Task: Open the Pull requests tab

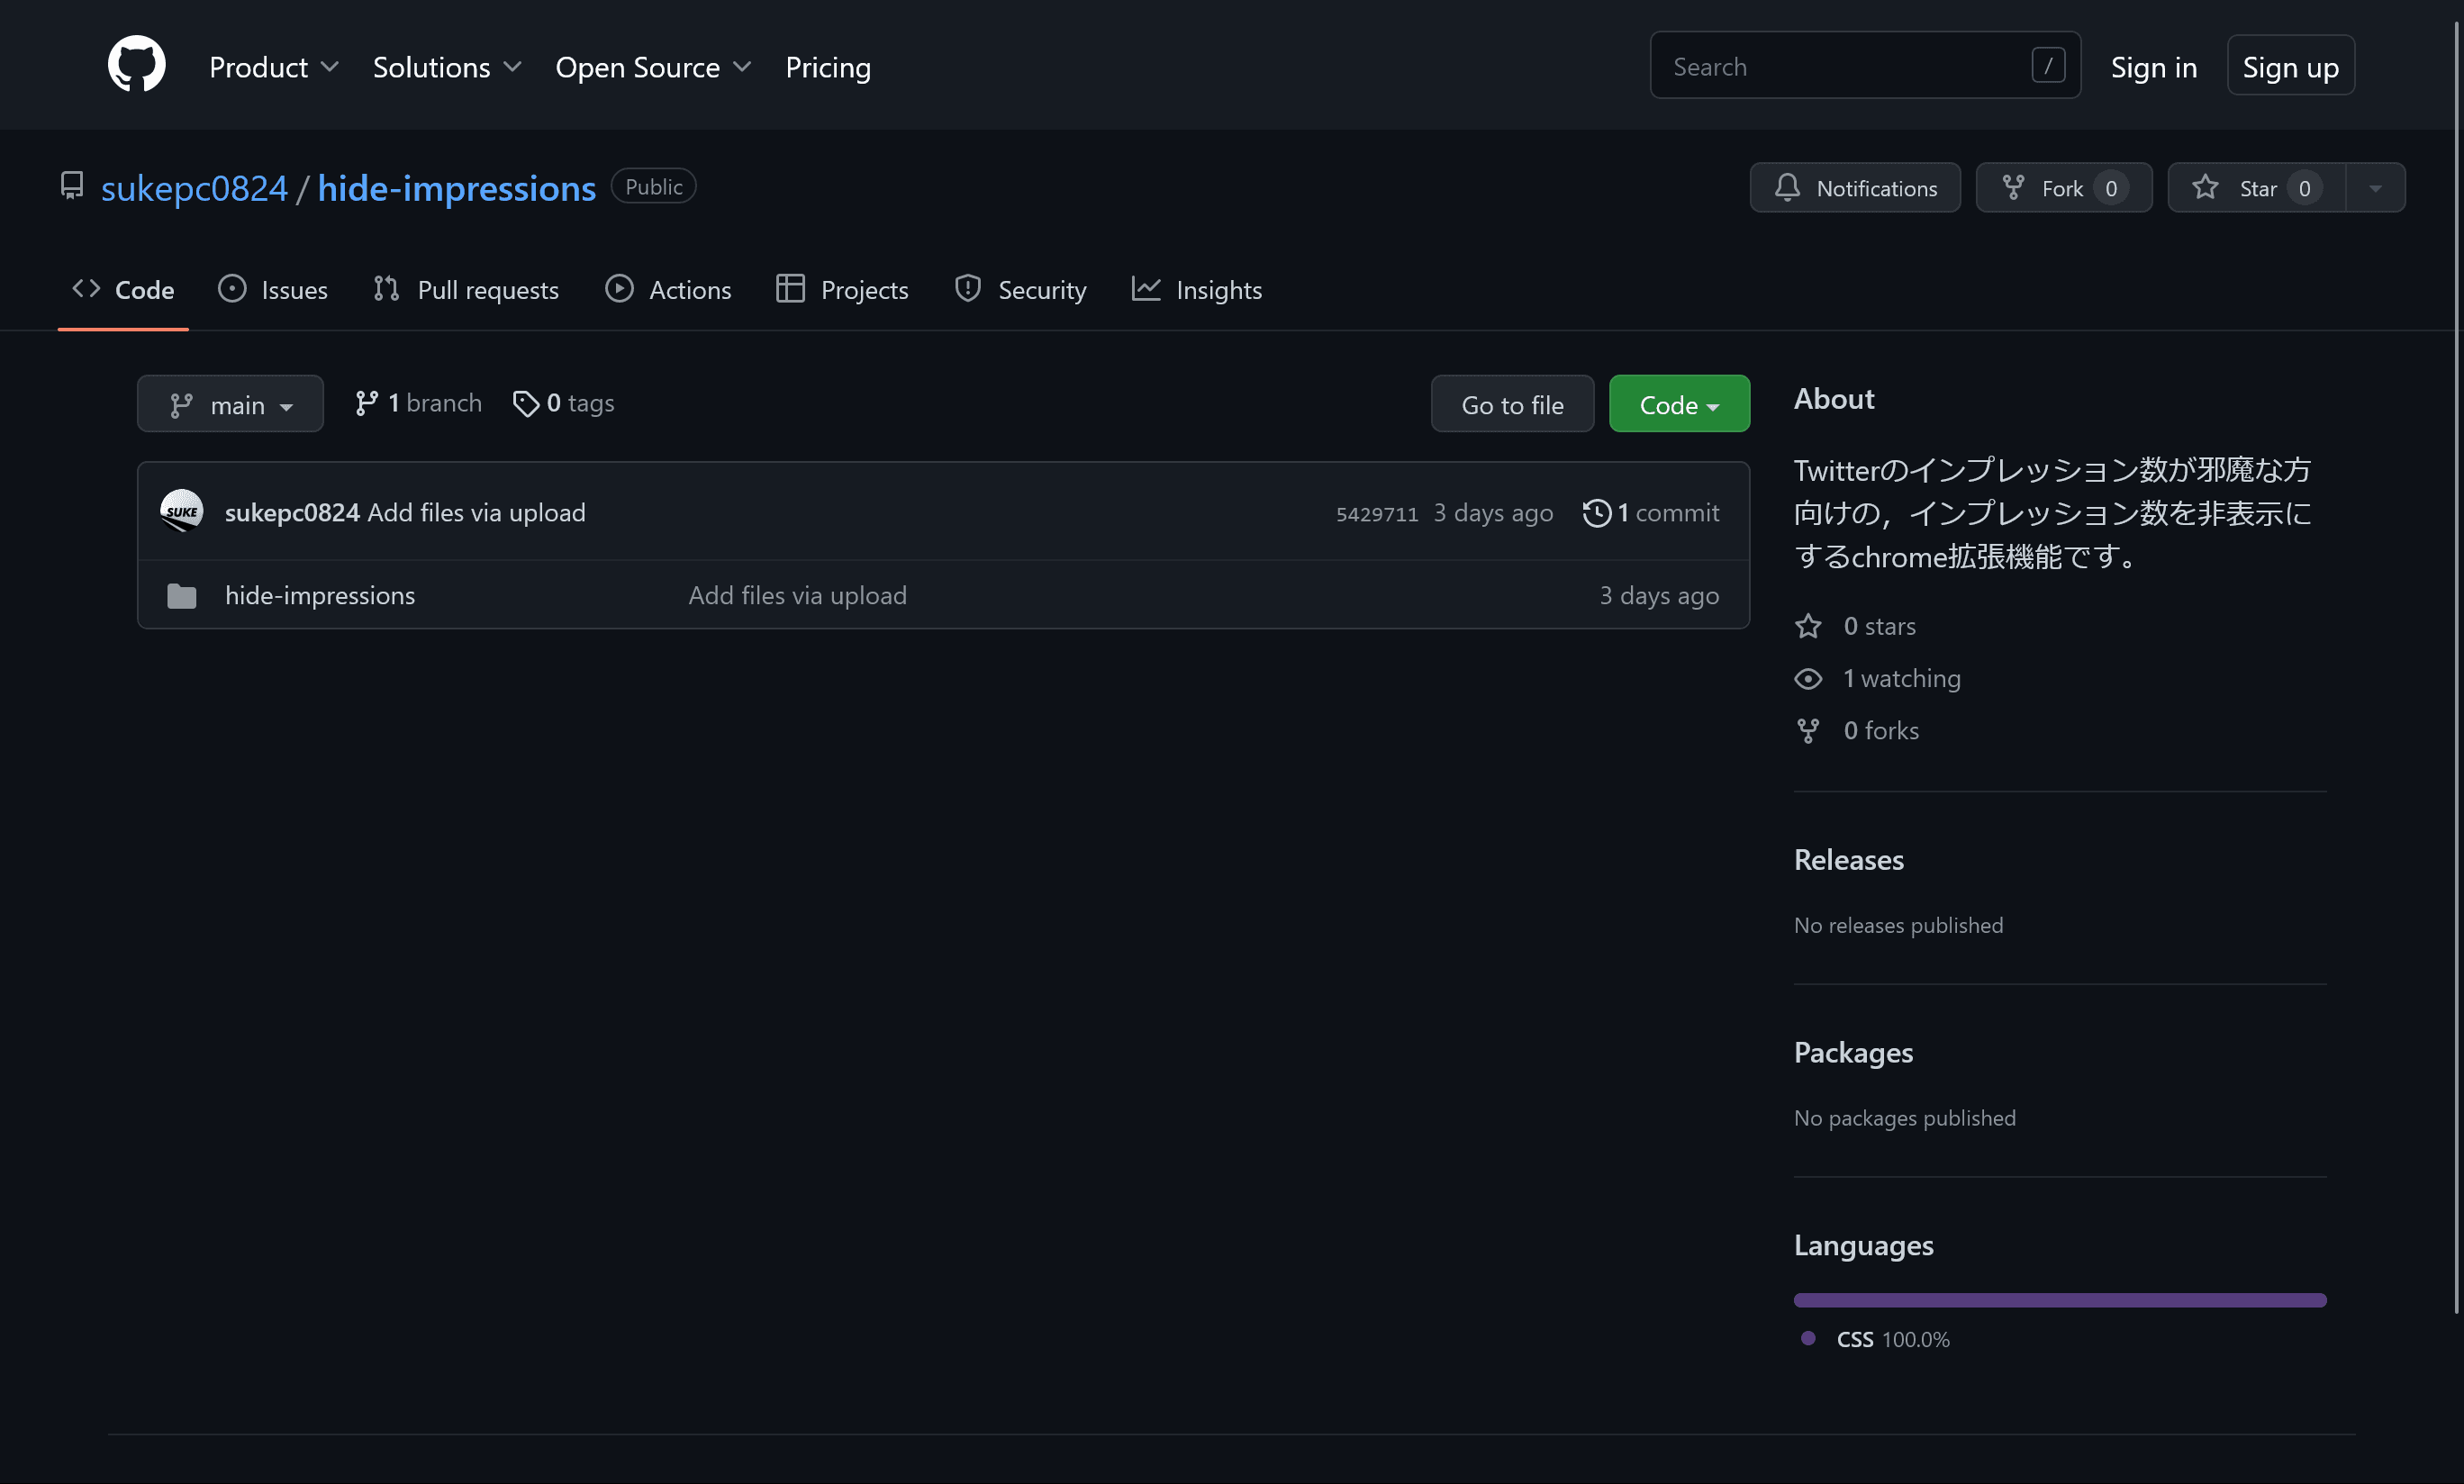Action: 466,290
